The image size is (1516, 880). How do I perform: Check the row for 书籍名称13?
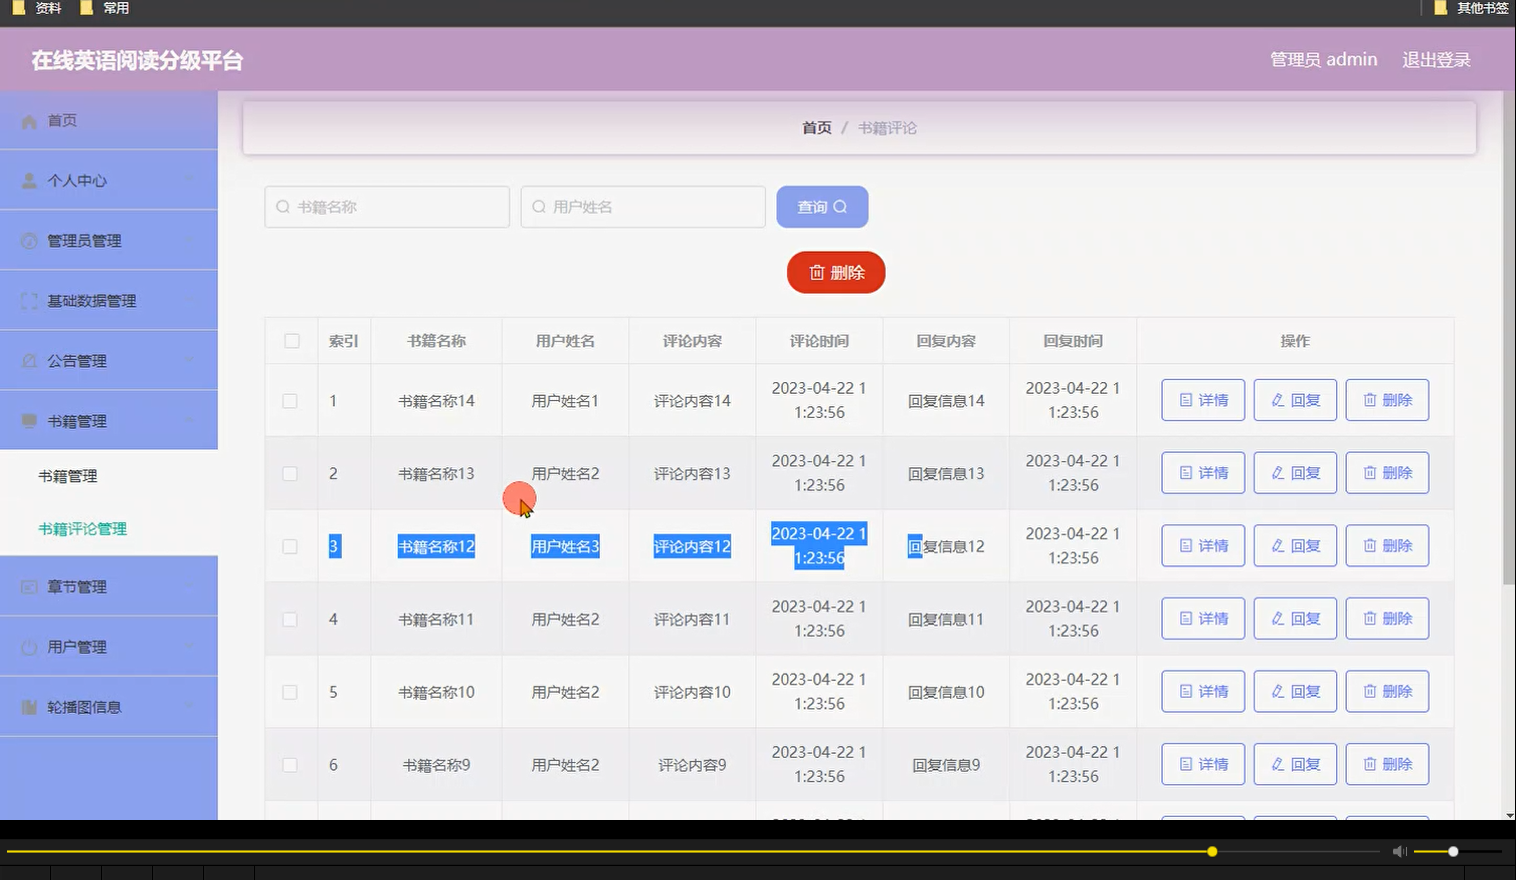pos(290,474)
